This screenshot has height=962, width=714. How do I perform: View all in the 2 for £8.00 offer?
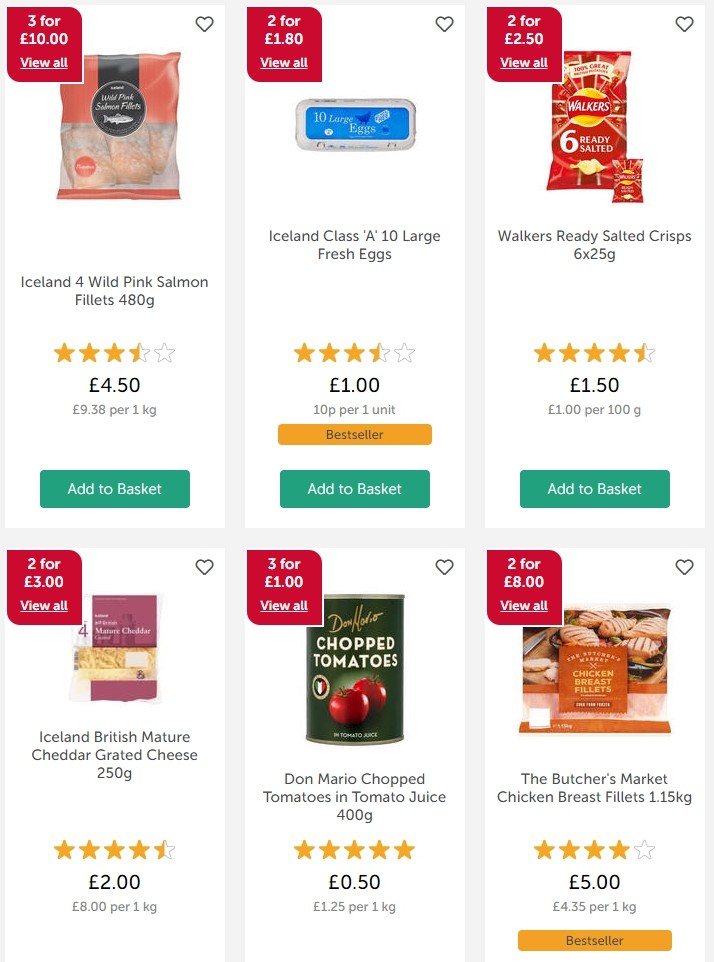tap(524, 606)
